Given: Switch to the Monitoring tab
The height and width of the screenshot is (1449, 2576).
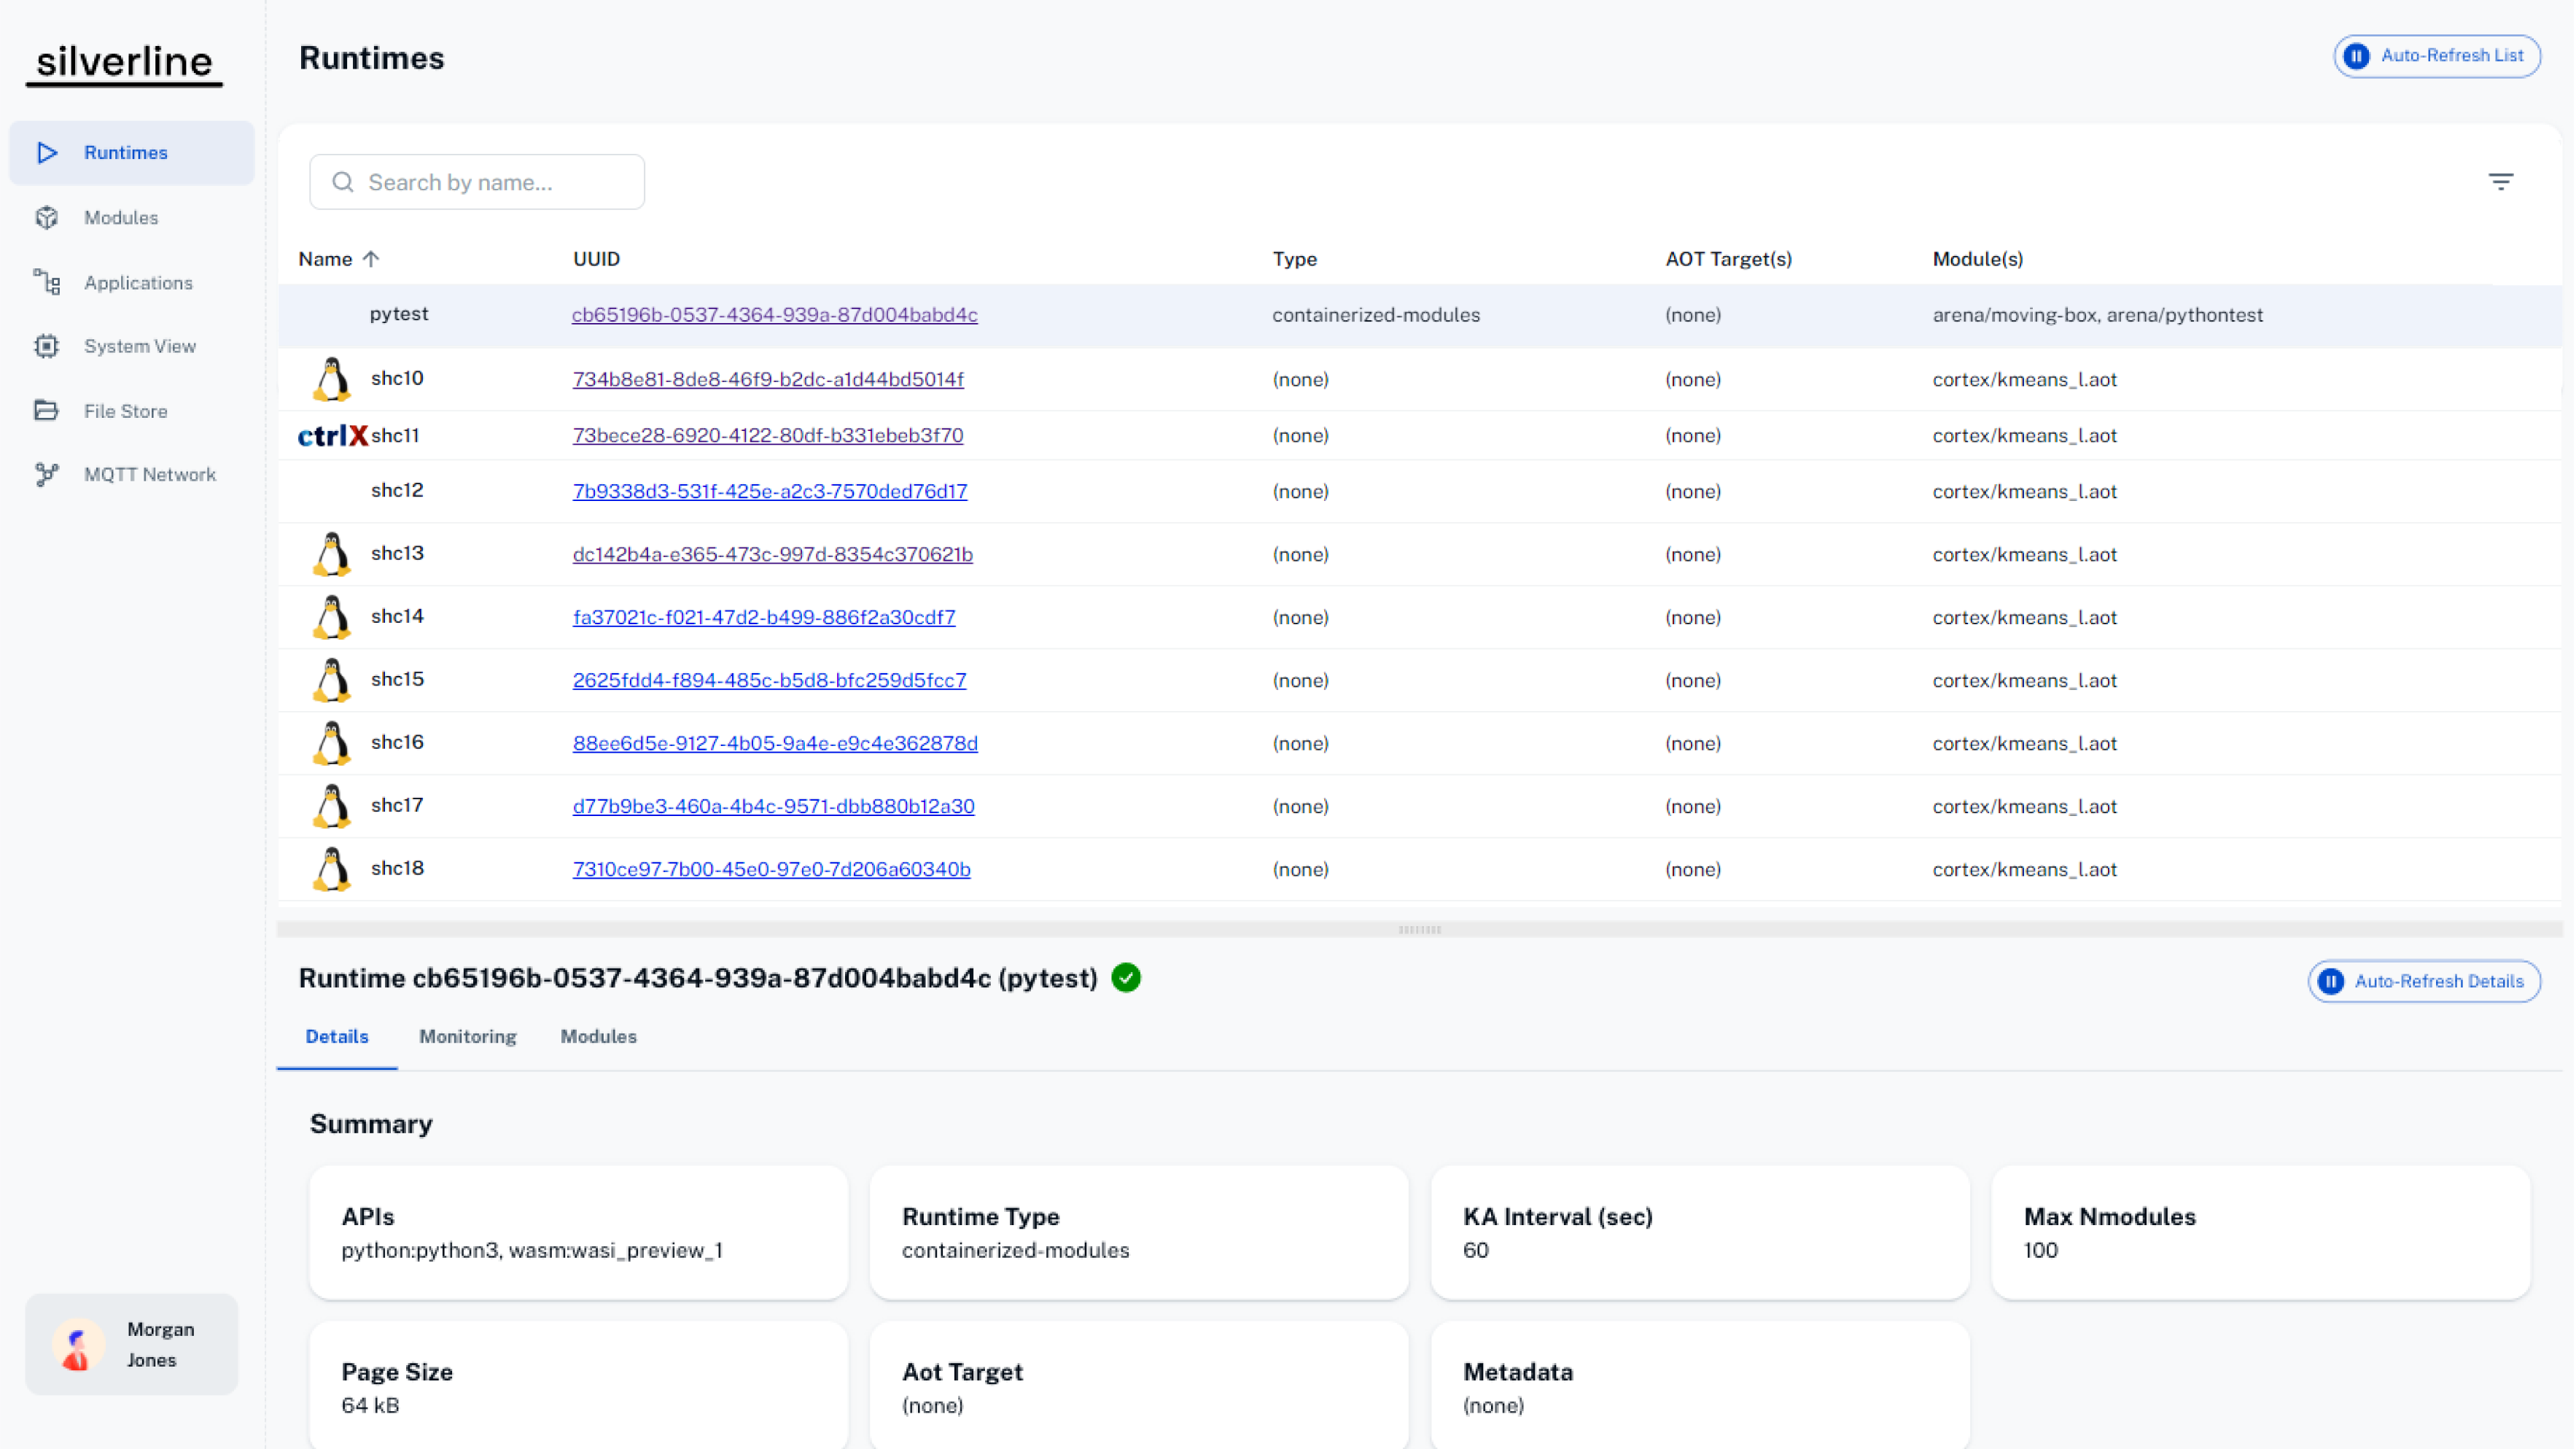Looking at the screenshot, I should (x=467, y=1037).
